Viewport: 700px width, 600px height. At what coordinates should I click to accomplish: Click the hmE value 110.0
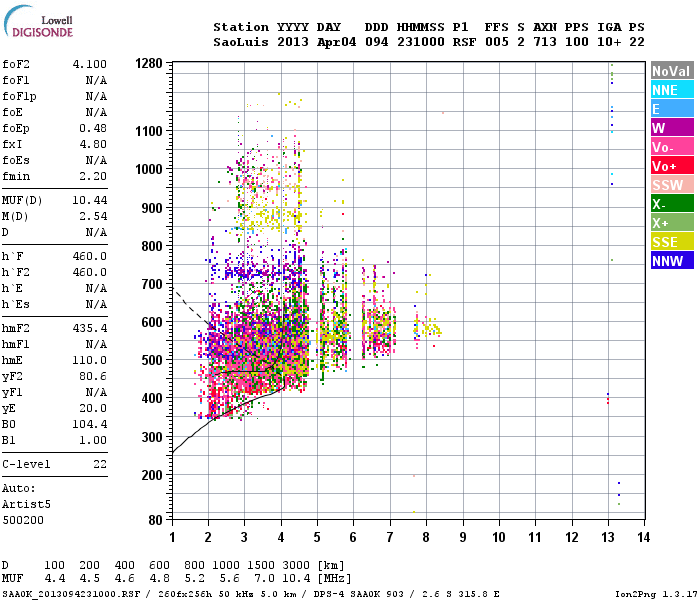[90, 360]
